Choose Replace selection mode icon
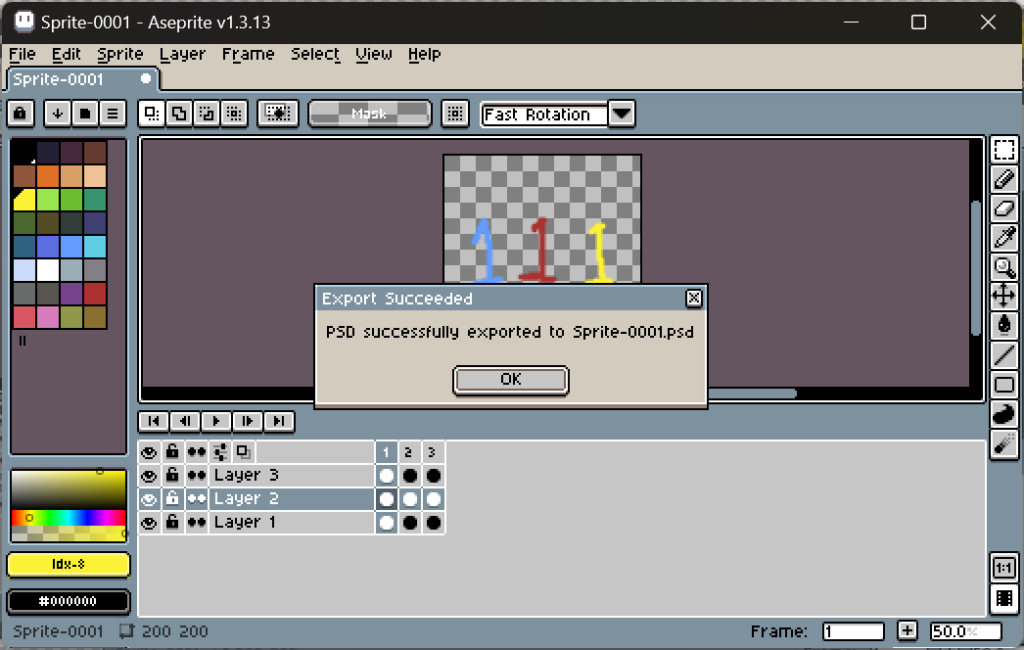 click(152, 114)
